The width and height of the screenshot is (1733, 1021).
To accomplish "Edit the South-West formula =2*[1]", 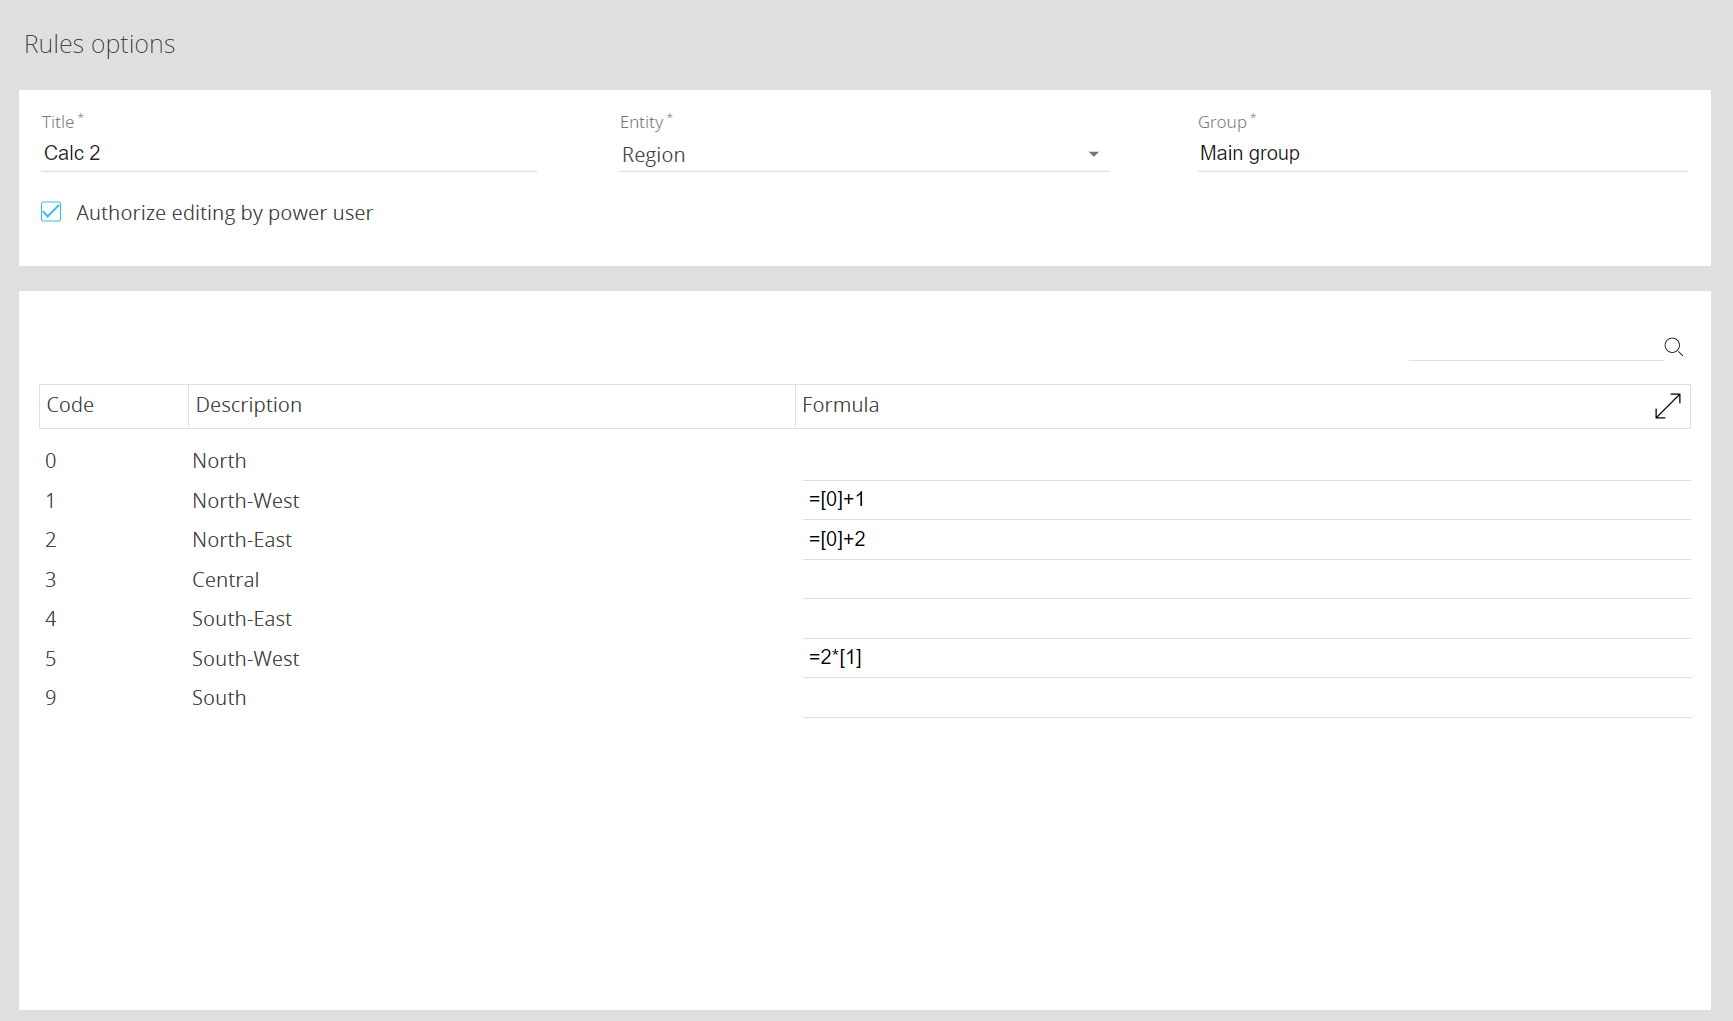I will tap(1245, 658).
